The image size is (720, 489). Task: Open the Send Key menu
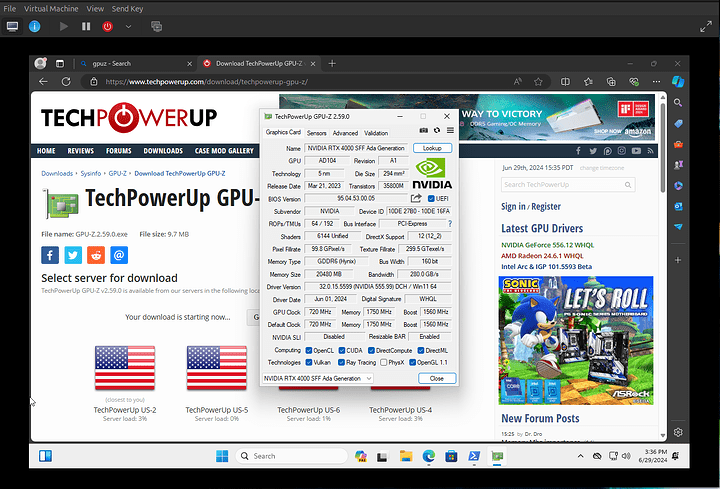pos(127,8)
